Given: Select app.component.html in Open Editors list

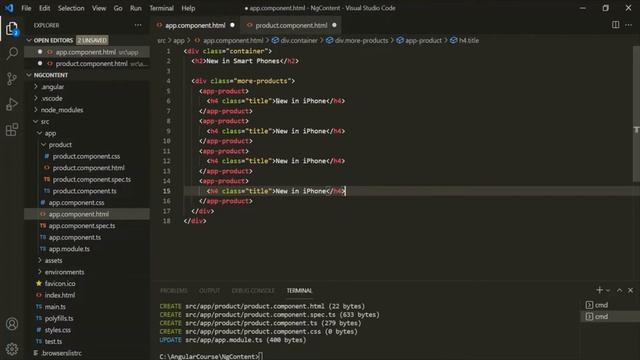Looking at the screenshot, I should (87, 52).
